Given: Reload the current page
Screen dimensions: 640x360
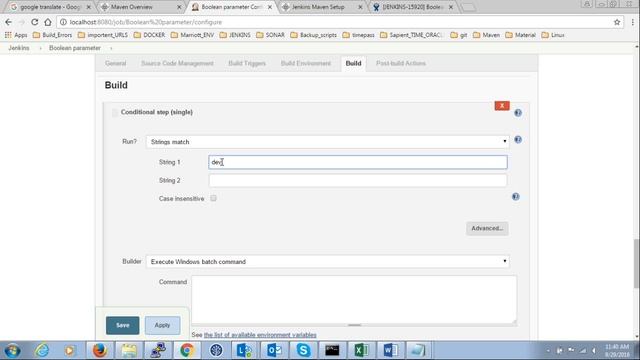Looking at the screenshot, I should pos(35,22).
